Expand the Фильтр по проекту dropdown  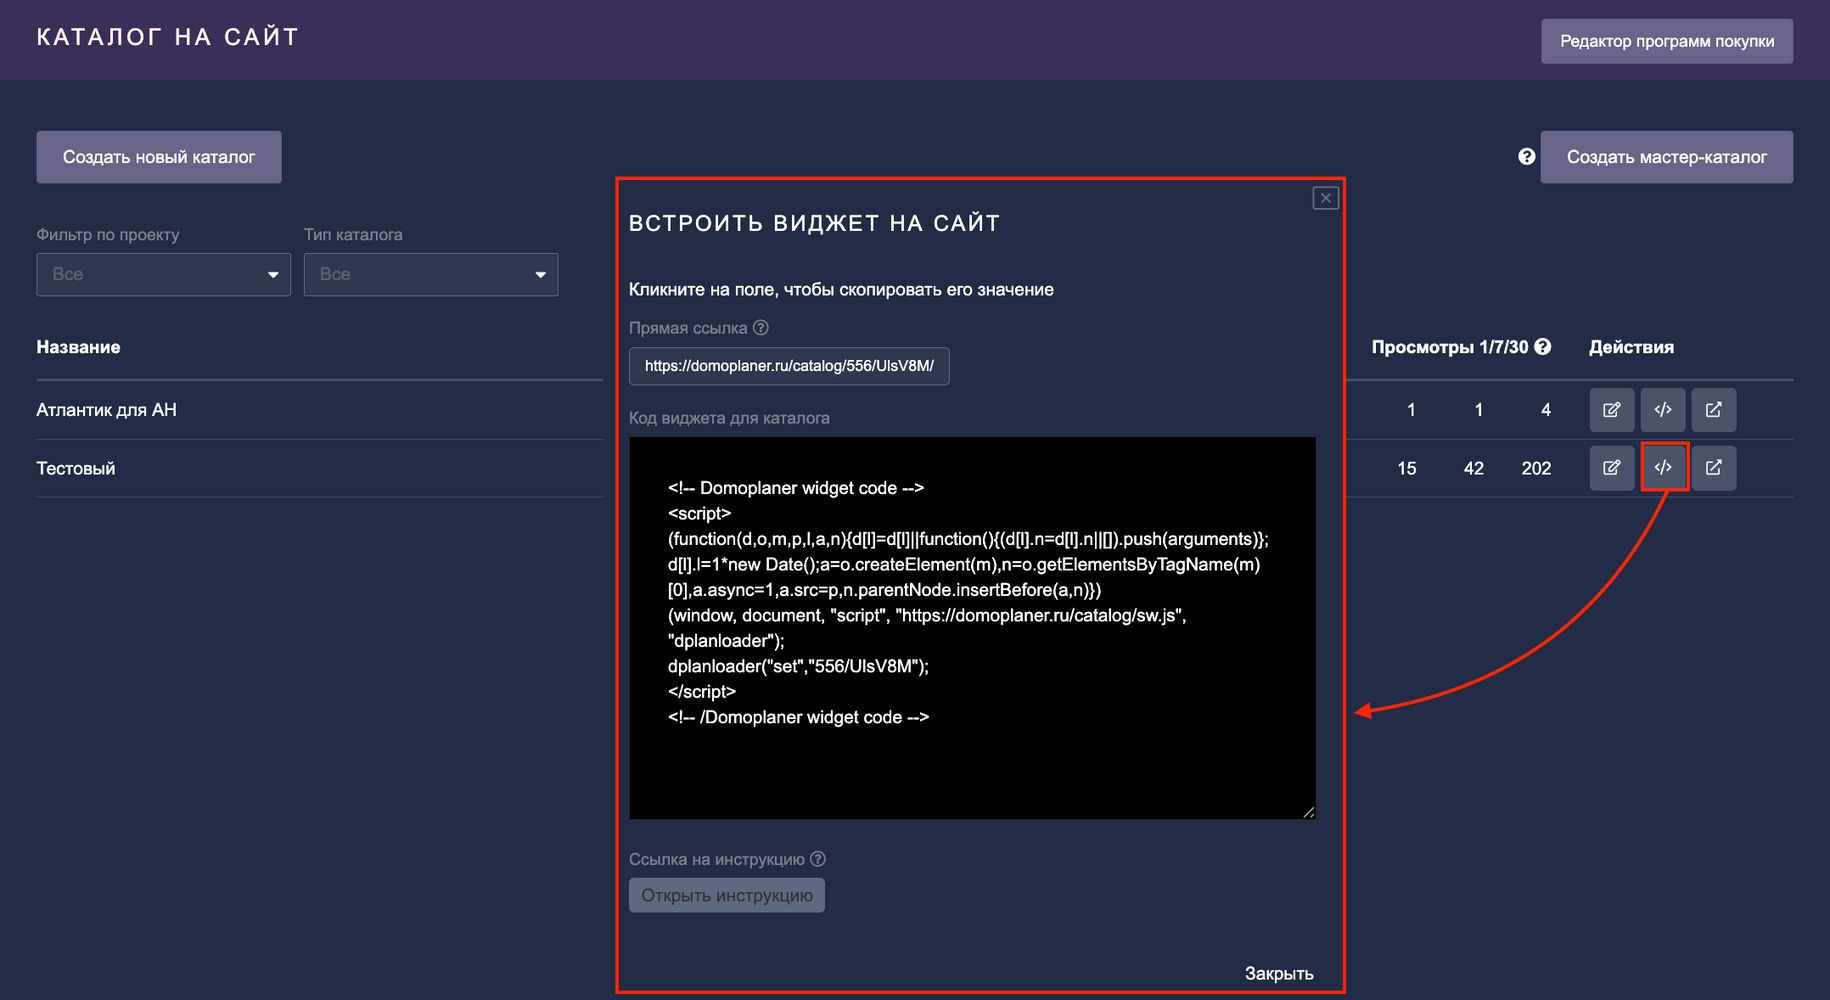163,275
